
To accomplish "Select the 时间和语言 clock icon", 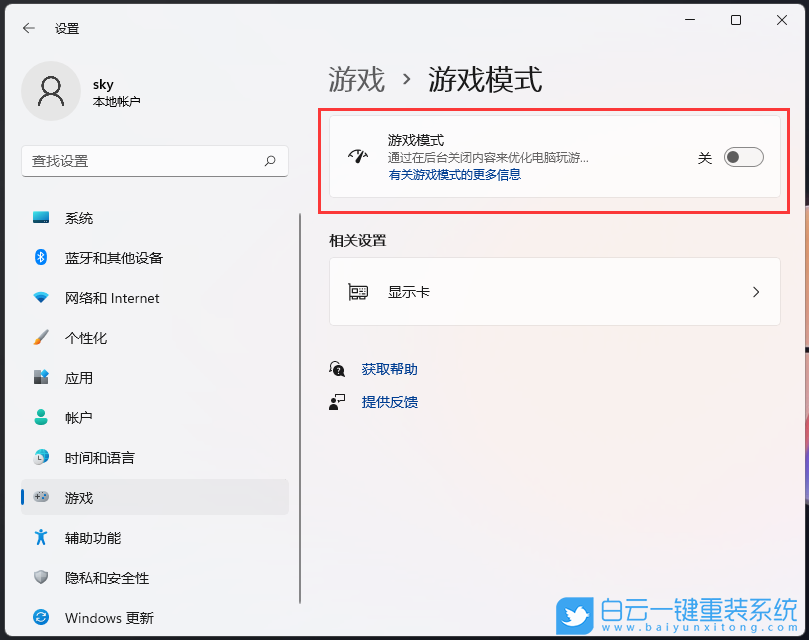I will click(x=40, y=457).
